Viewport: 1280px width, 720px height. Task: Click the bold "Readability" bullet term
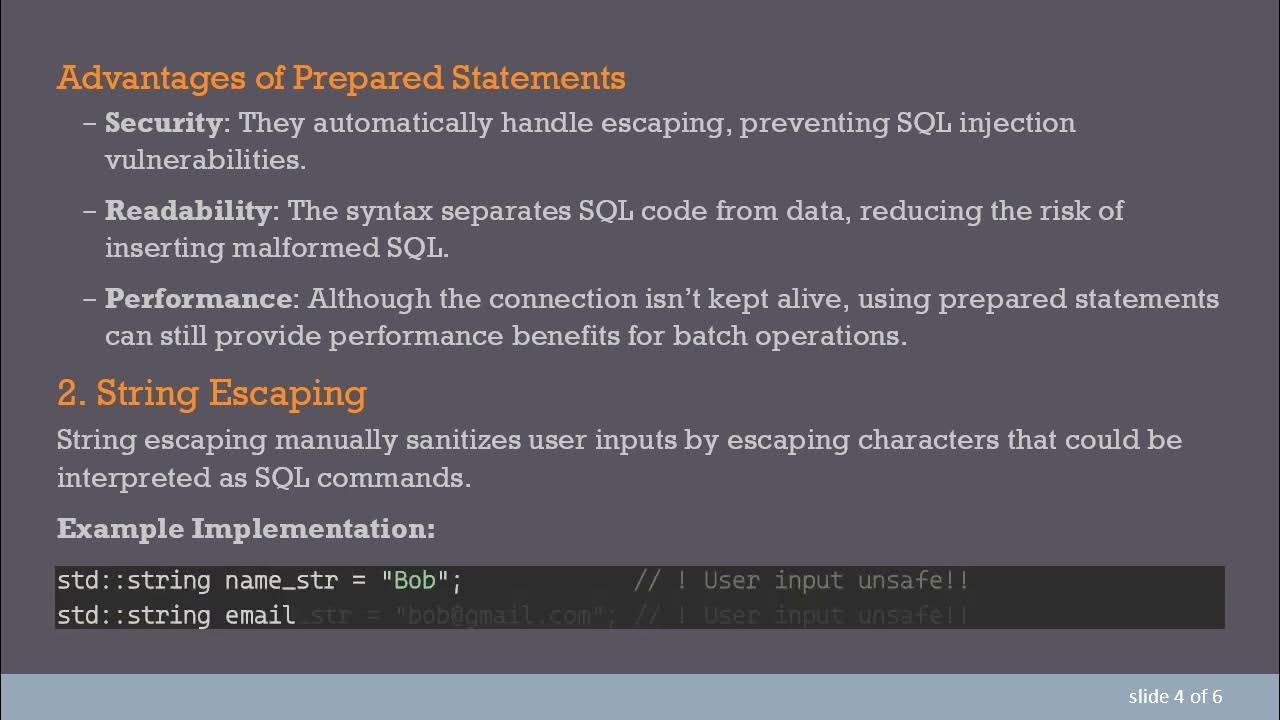point(187,211)
